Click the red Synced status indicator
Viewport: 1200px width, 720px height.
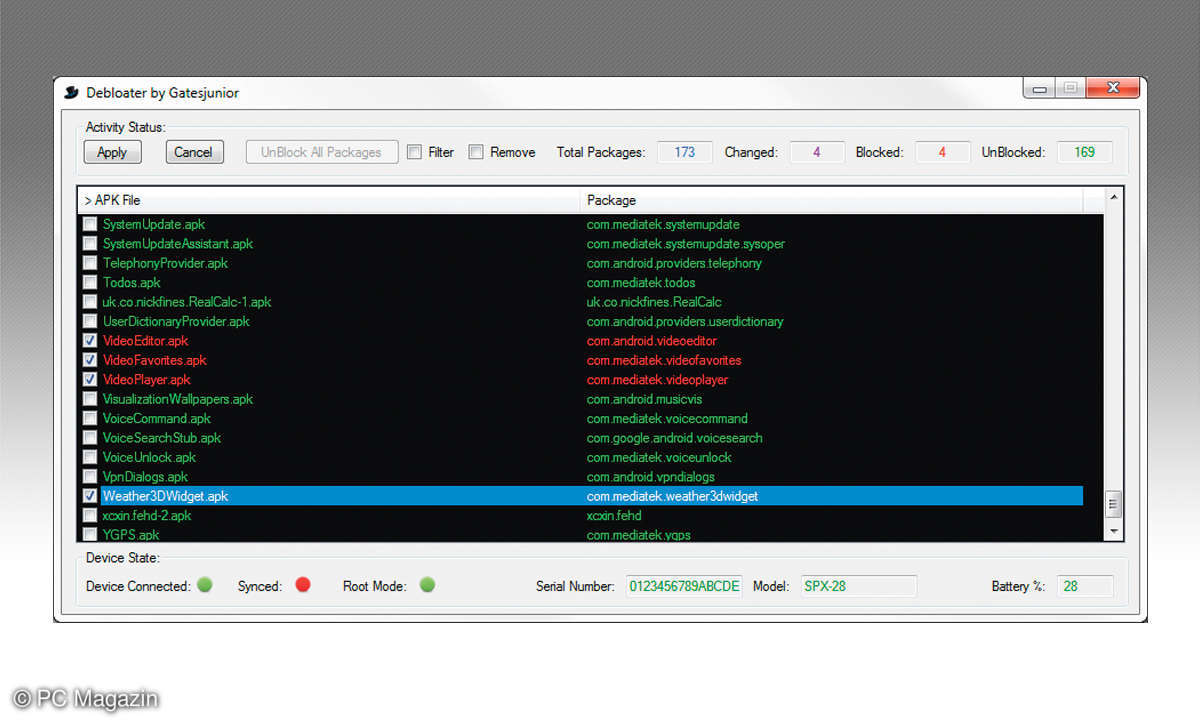(x=303, y=585)
